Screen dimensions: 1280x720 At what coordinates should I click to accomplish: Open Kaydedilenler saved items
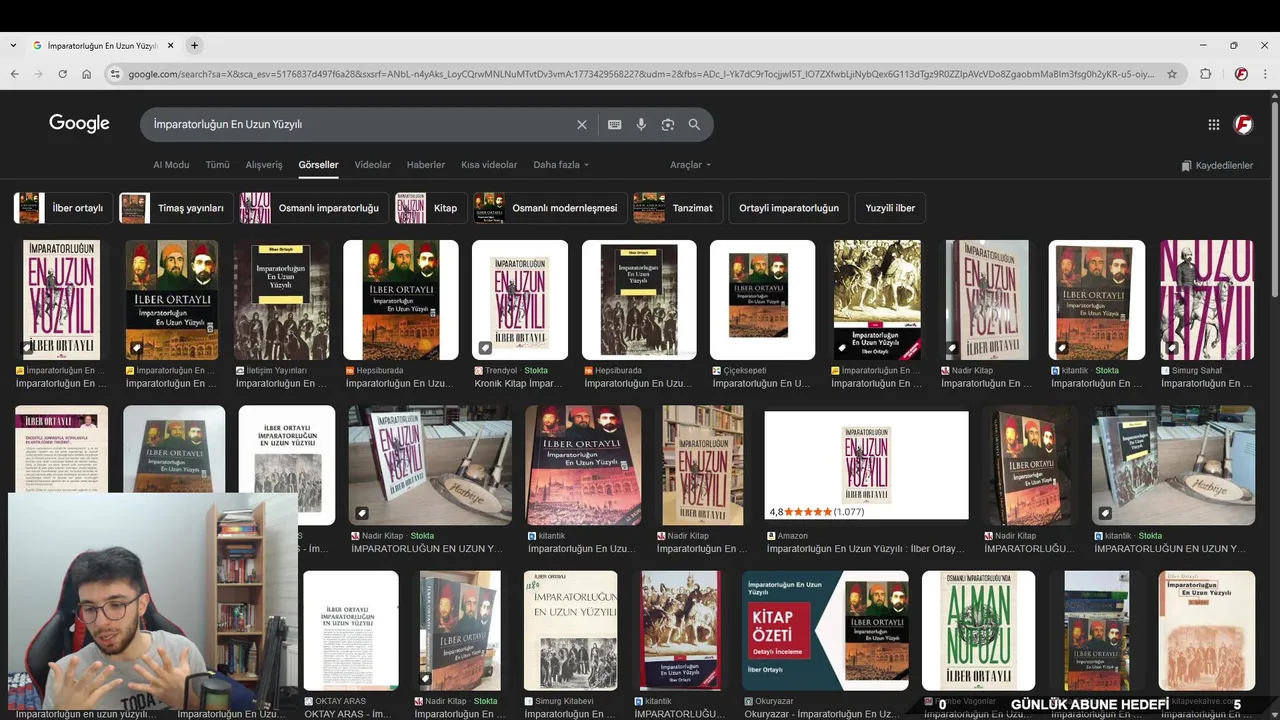1217,165
